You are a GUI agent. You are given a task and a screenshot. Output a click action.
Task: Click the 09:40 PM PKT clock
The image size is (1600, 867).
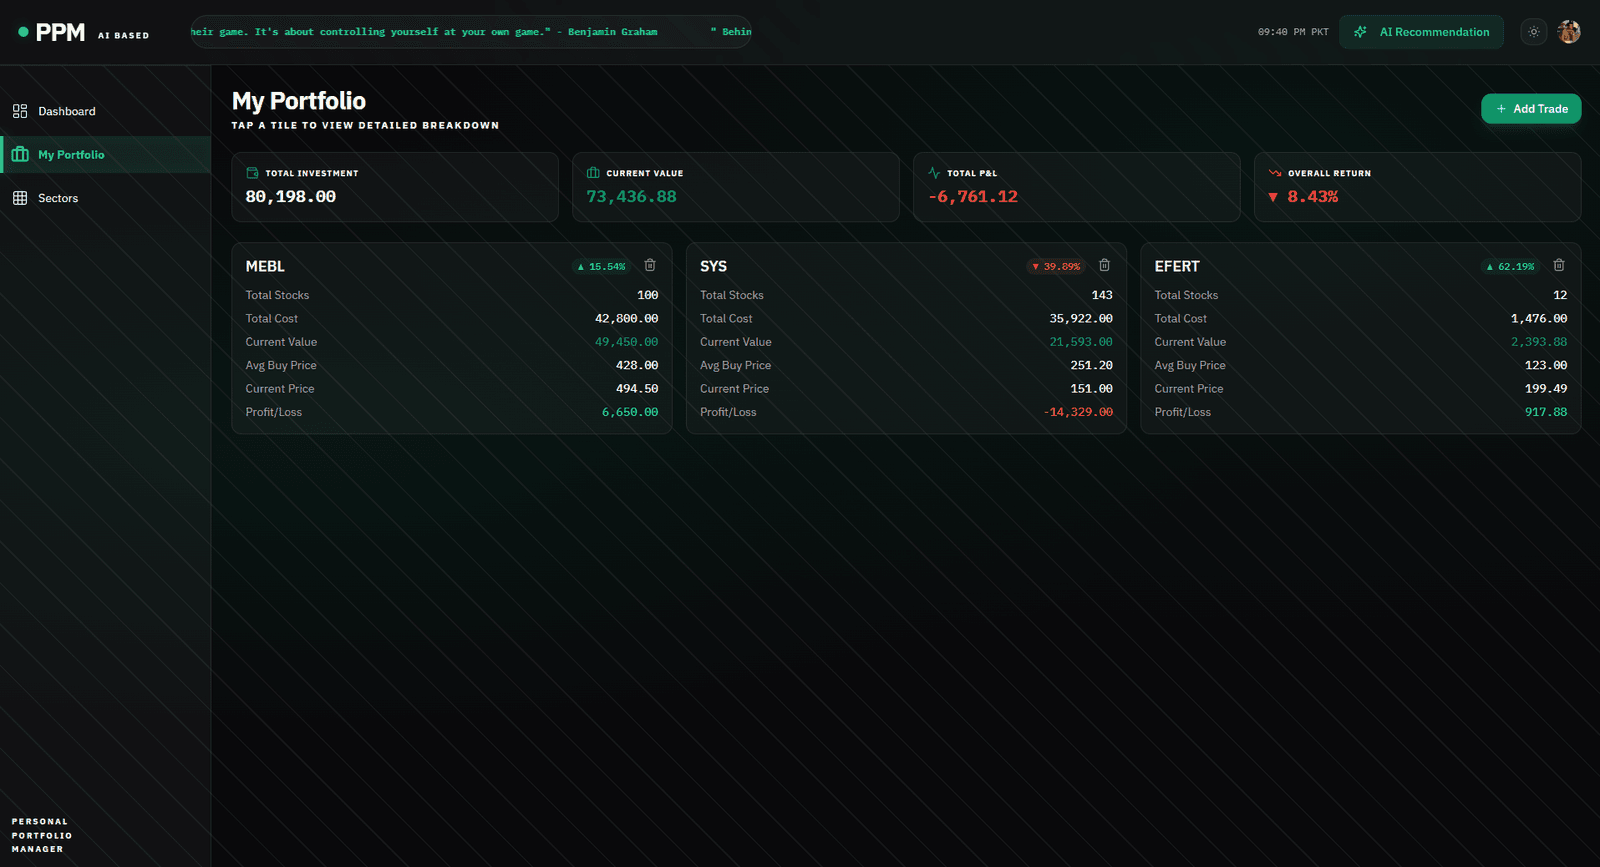pyautogui.click(x=1293, y=32)
